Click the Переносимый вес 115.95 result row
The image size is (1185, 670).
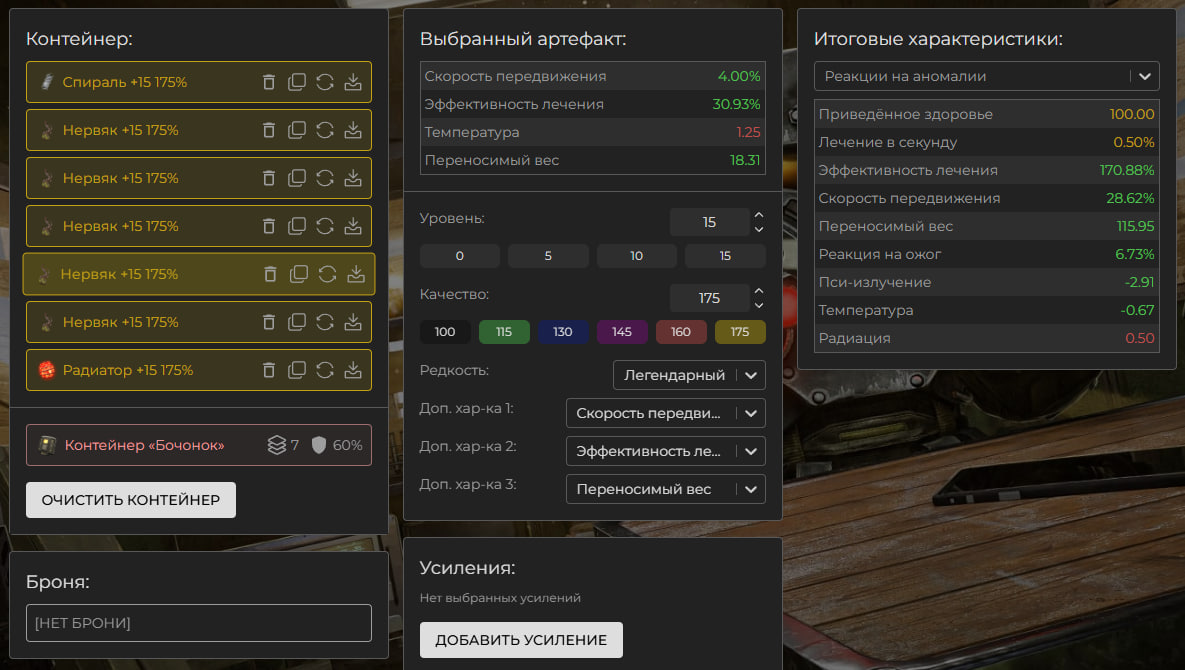[986, 226]
